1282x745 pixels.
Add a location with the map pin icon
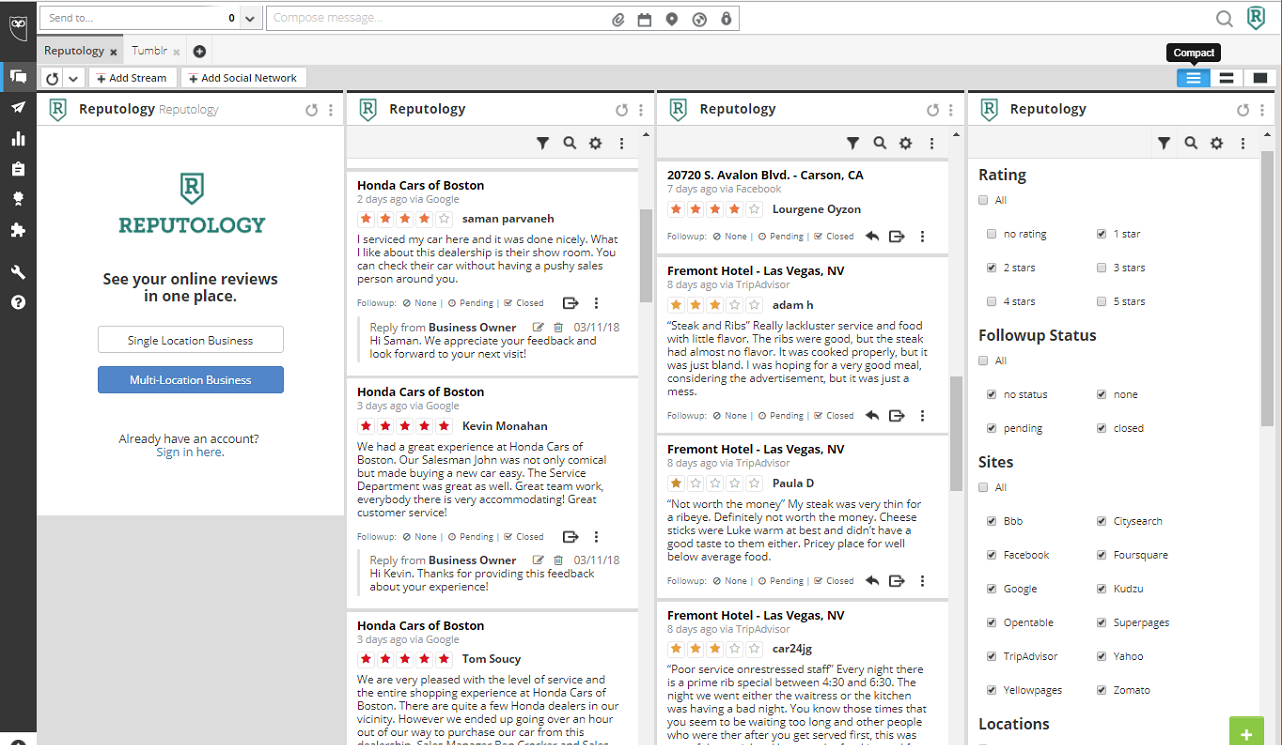pos(671,18)
